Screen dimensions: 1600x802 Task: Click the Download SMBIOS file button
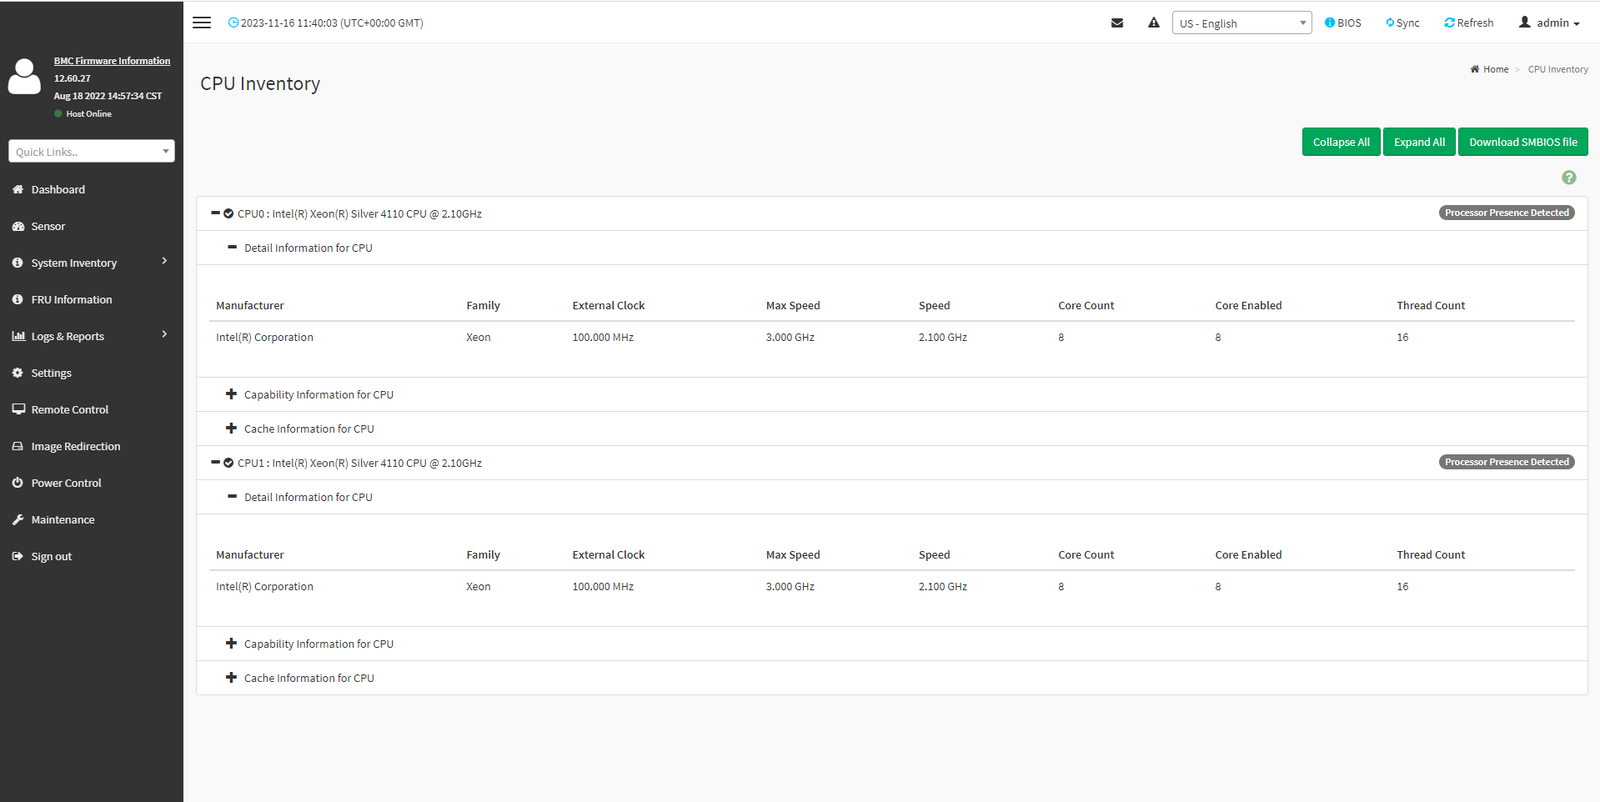[x=1522, y=142]
